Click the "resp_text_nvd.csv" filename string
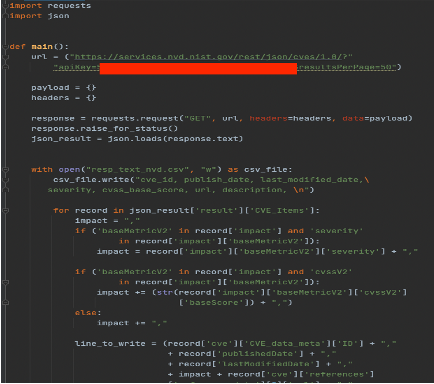 pos(137,170)
